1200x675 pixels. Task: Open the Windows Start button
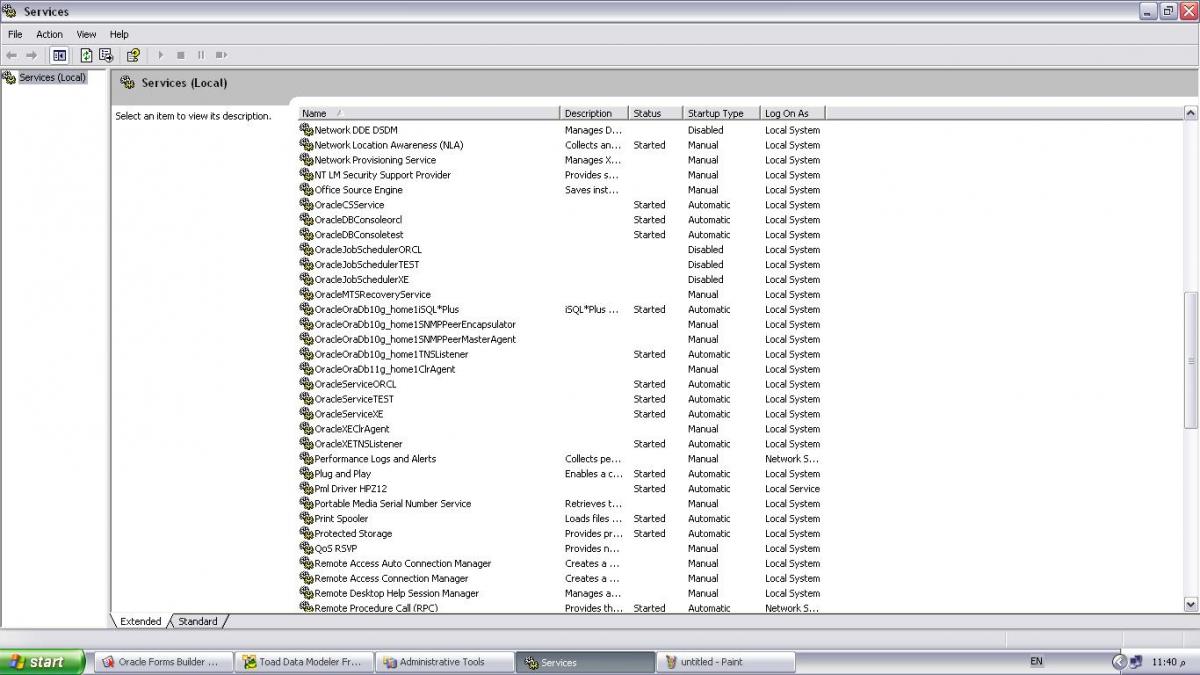point(41,662)
